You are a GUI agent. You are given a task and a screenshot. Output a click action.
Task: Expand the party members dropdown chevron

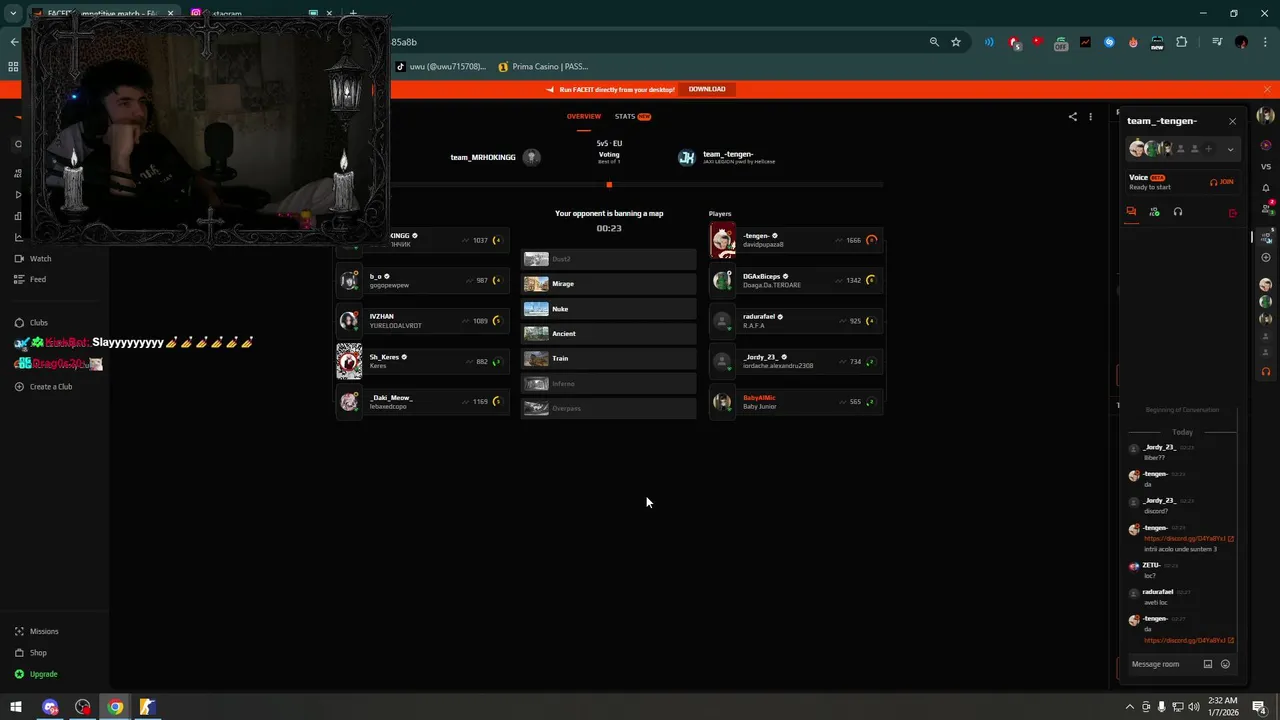pos(1230,149)
